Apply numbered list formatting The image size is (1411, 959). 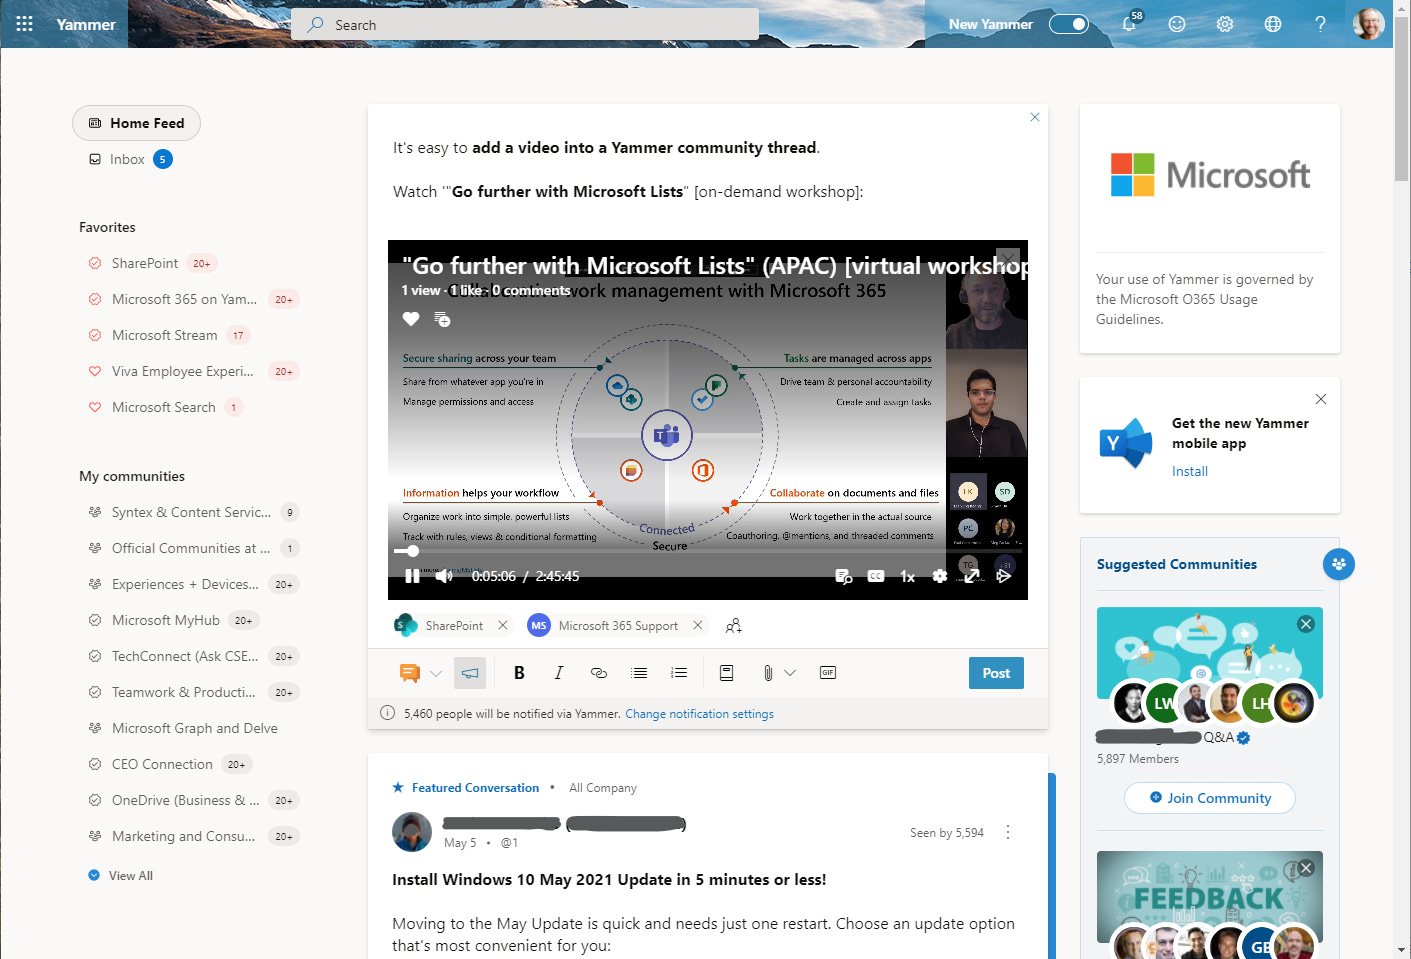point(679,673)
